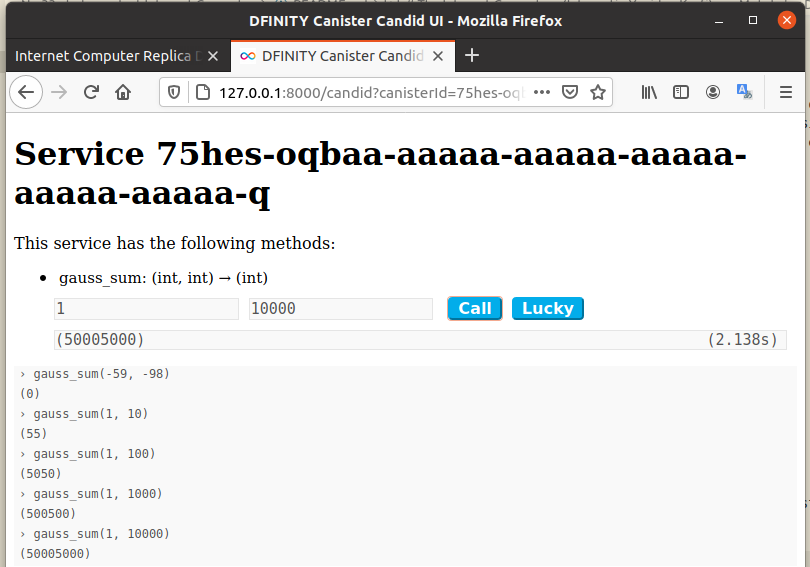Image resolution: width=810 pixels, height=567 pixels.
Task: Close the DFINITY Canister Candid tab
Action: click(x=438, y=56)
